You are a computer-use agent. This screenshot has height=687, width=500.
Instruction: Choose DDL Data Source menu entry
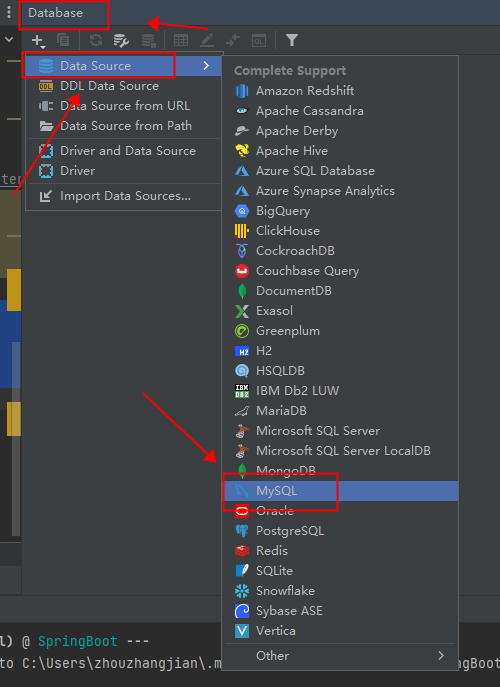click(124, 86)
